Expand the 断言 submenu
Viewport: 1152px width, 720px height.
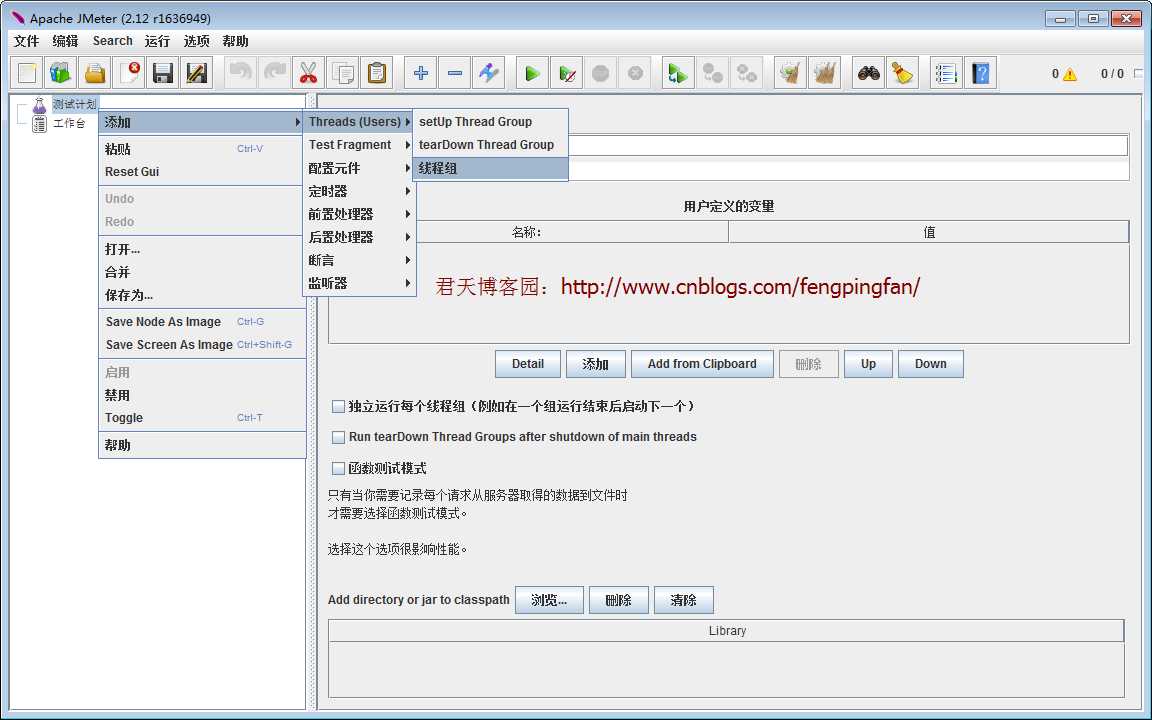(359, 260)
